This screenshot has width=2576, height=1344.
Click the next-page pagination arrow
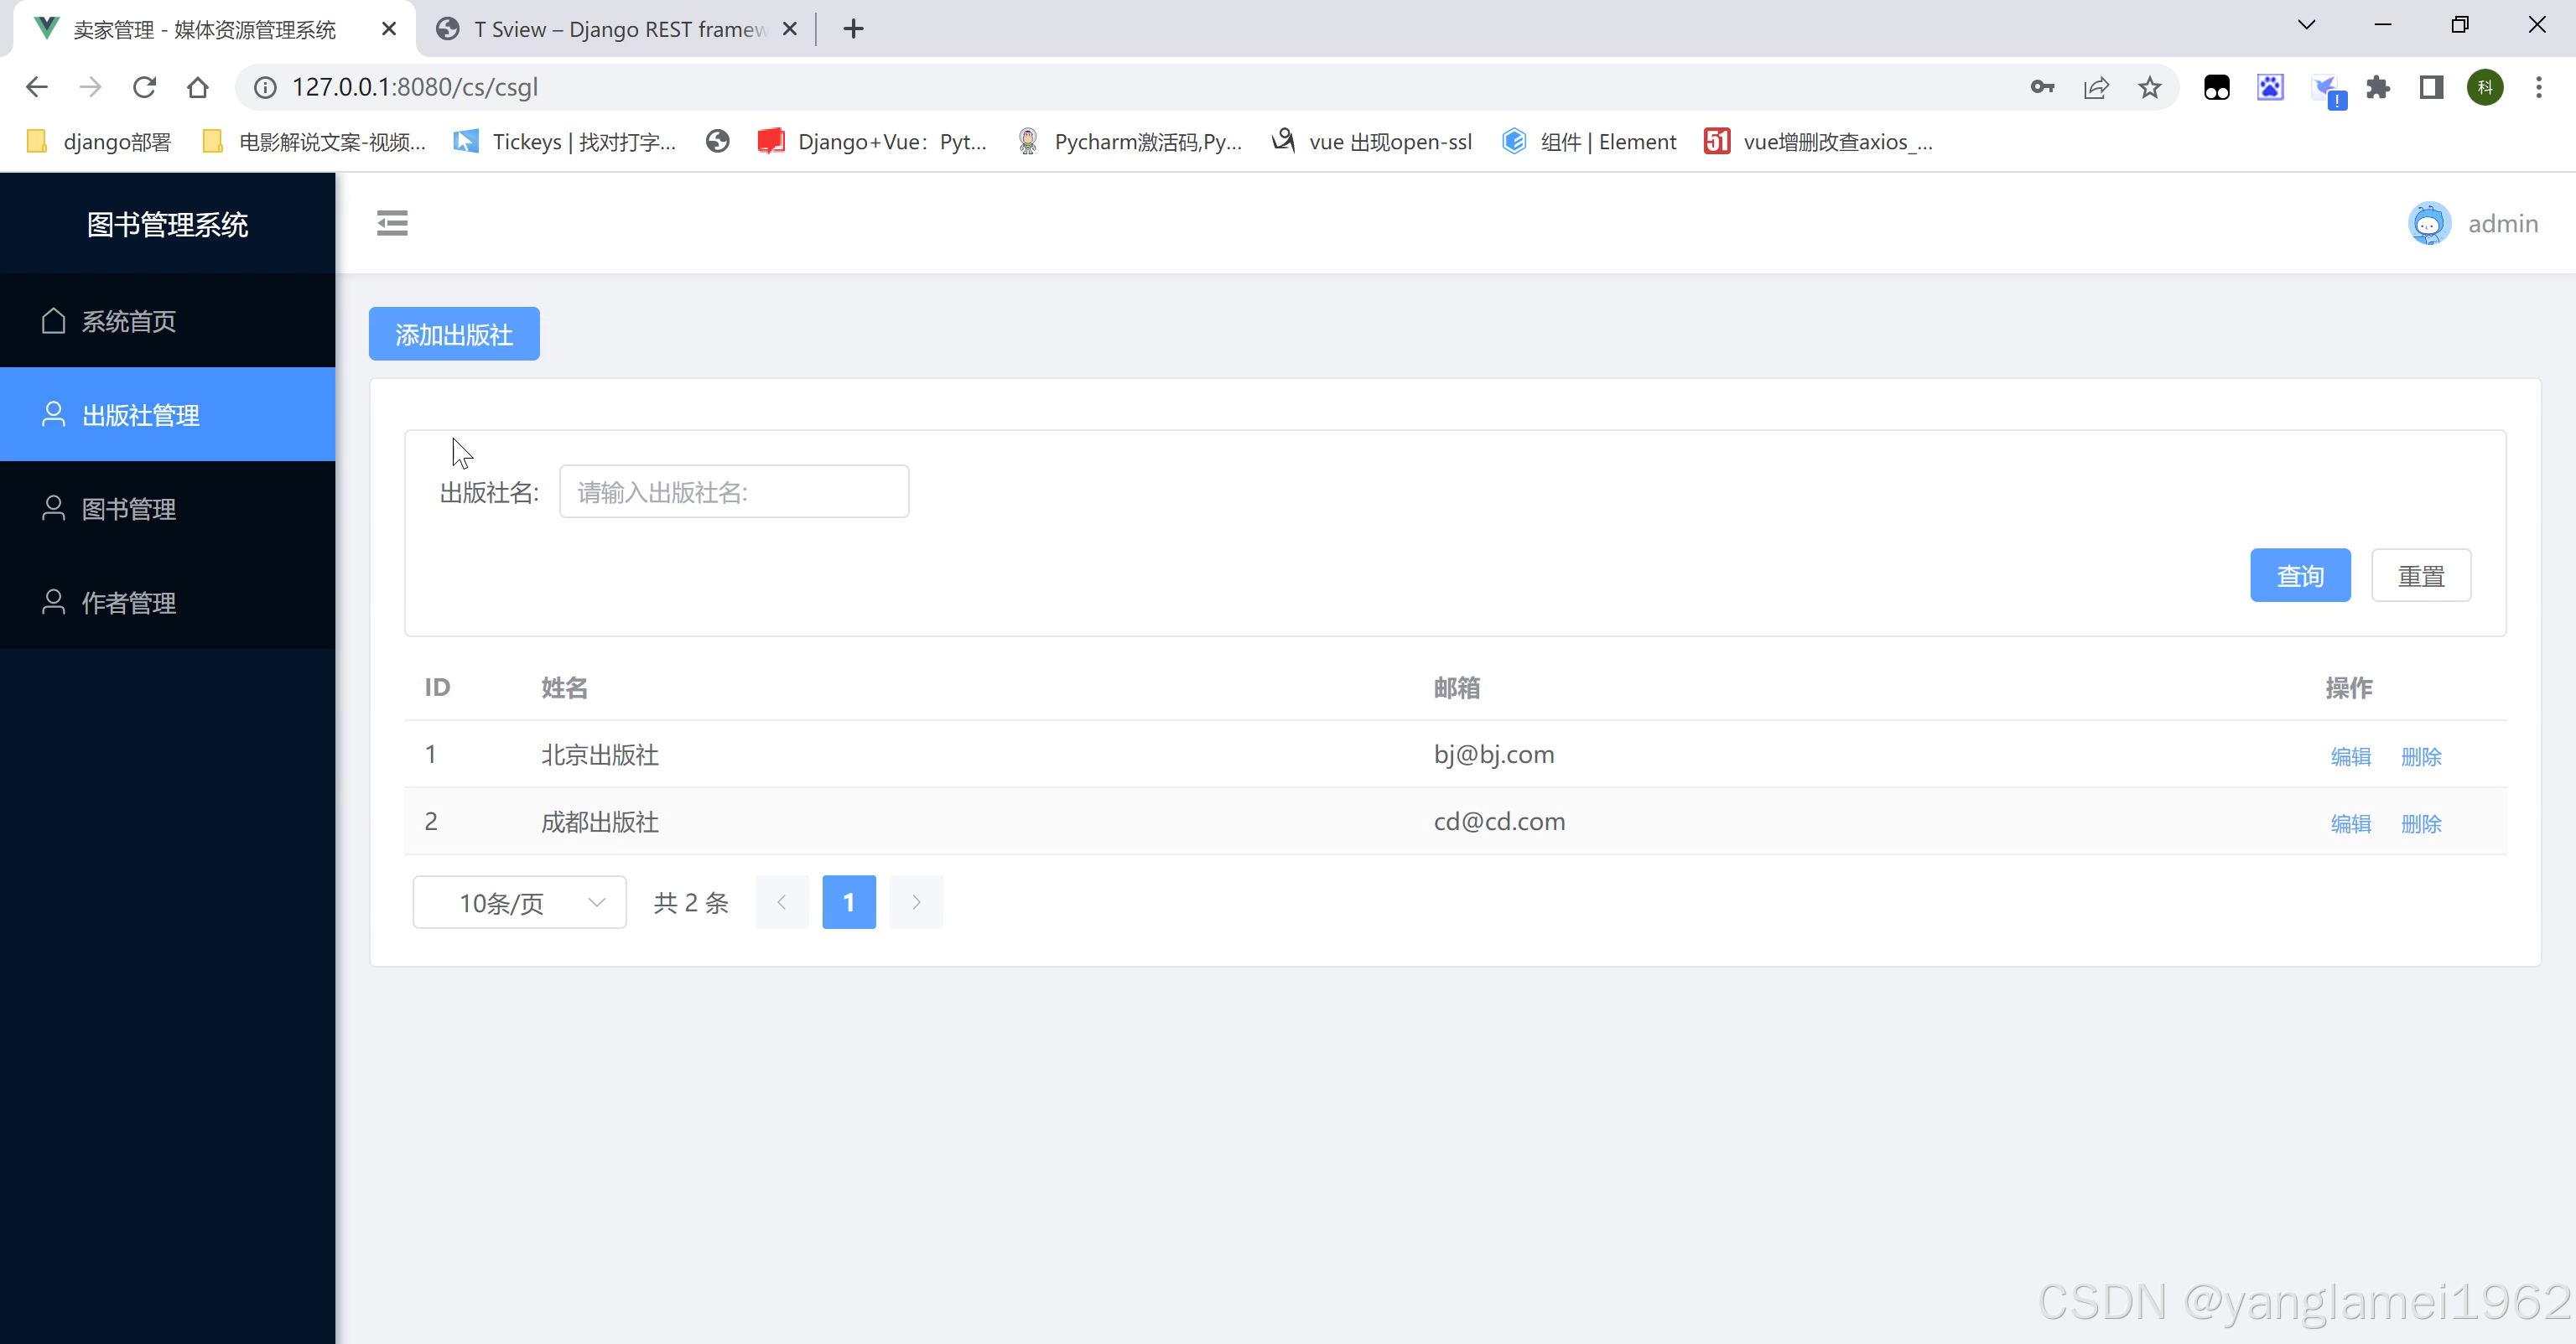(x=916, y=901)
